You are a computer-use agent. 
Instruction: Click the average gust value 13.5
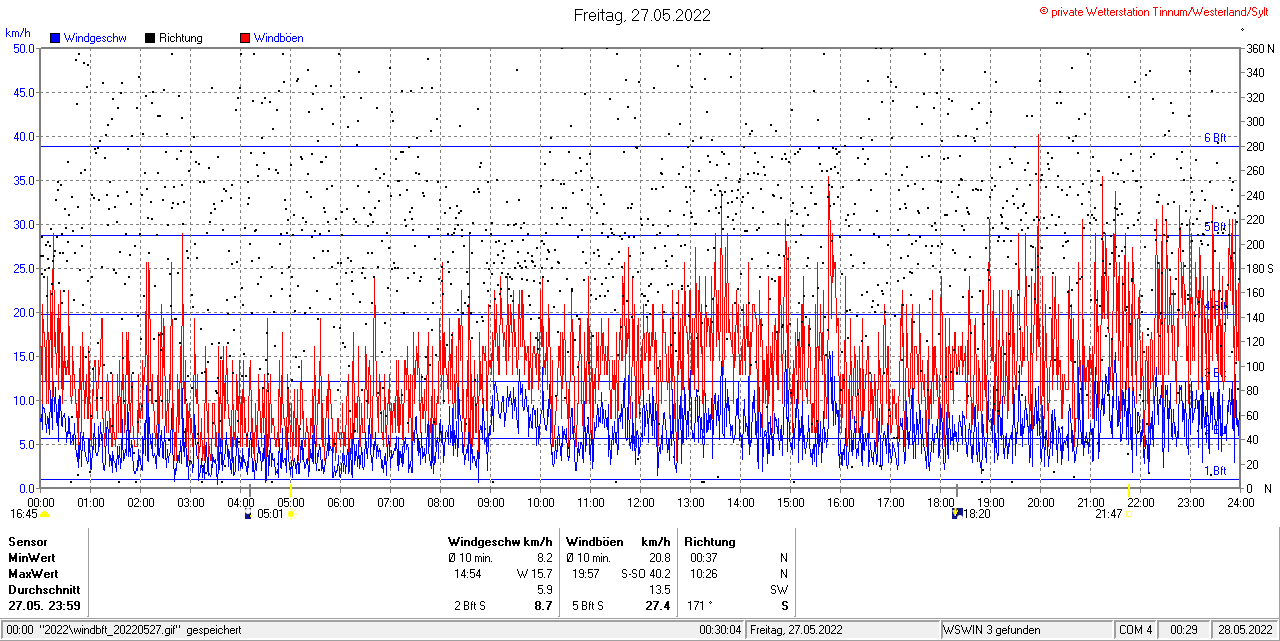(660, 590)
